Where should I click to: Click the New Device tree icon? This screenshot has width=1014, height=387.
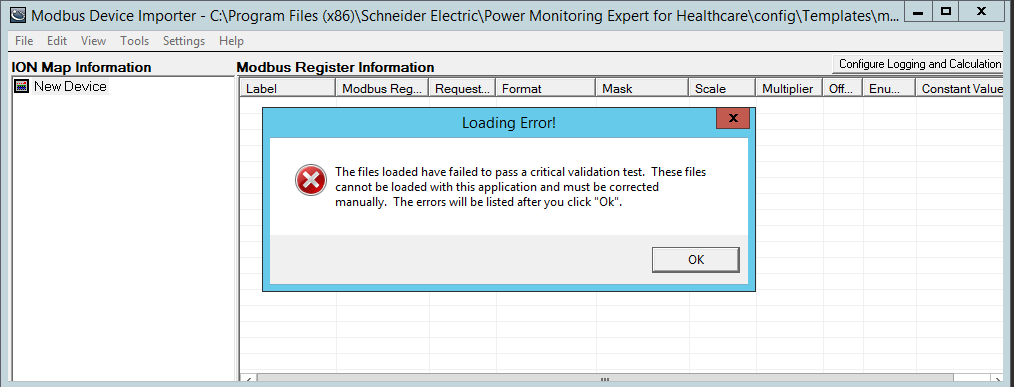pyautogui.click(x=21, y=86)
